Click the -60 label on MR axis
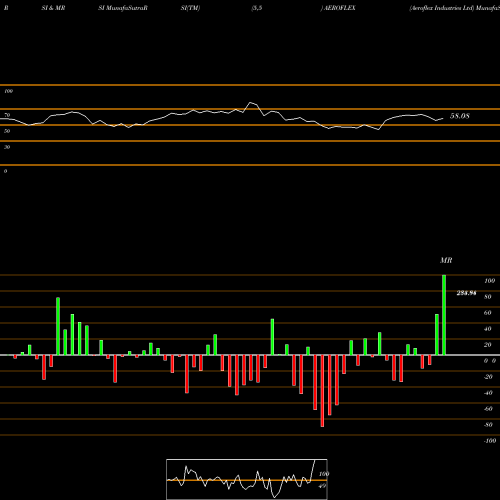500x500 pixels. pos(488,409)
